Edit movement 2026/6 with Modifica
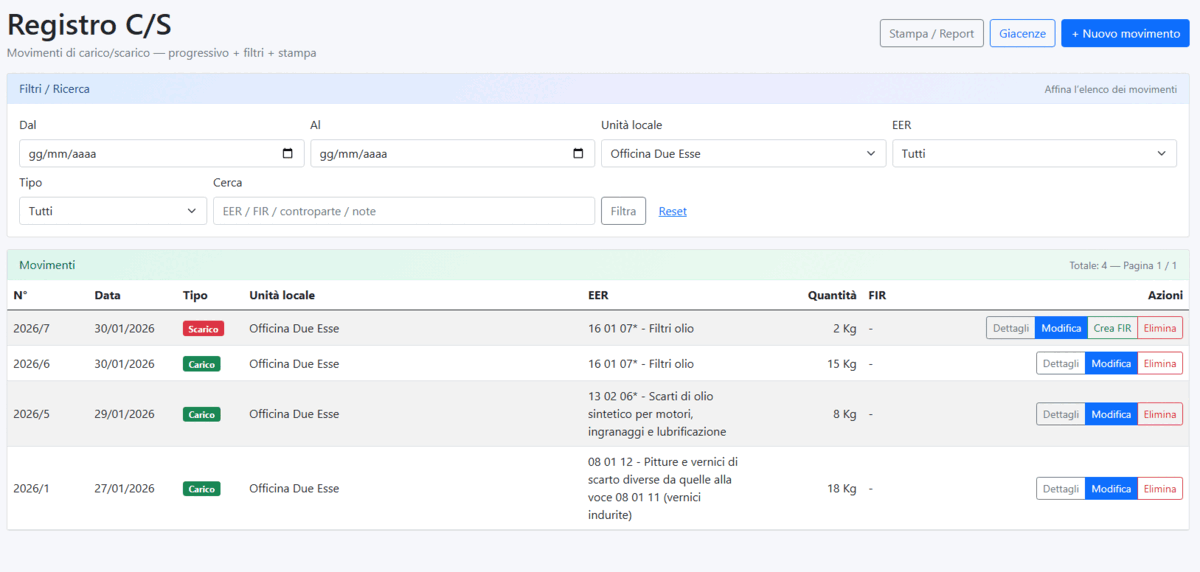 coord(1111,364)
